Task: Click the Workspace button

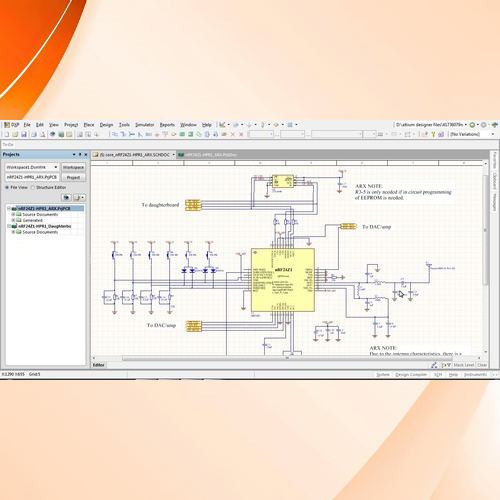Action: (x=73, y=167)
